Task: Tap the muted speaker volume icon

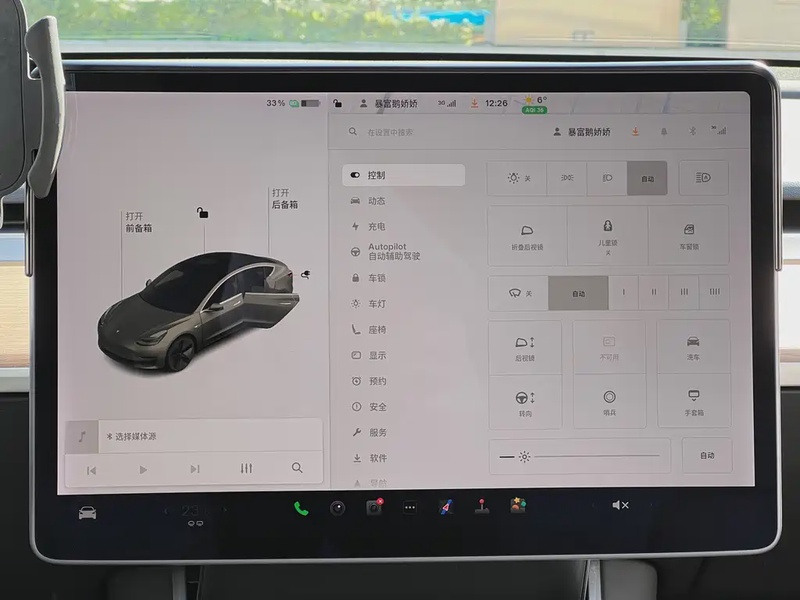Action: click(x=620, y=505)
